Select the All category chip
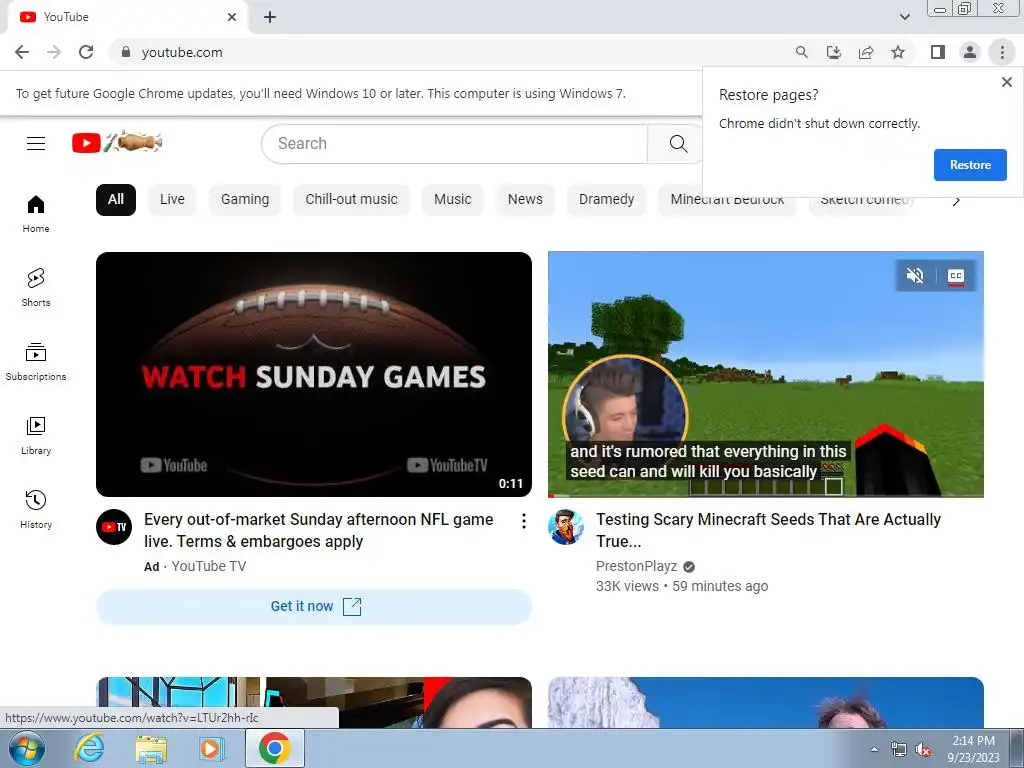 point(116,200)
